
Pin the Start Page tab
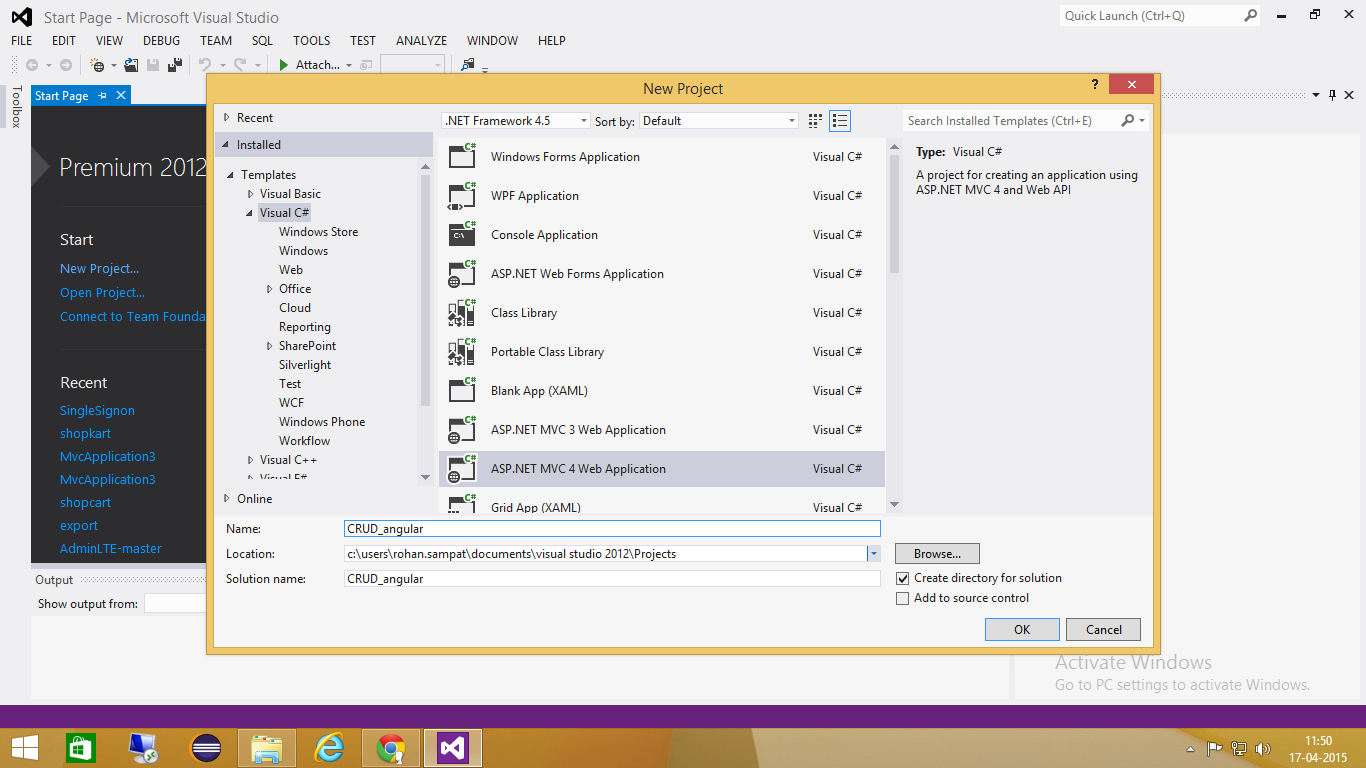[x=103, y=96]
